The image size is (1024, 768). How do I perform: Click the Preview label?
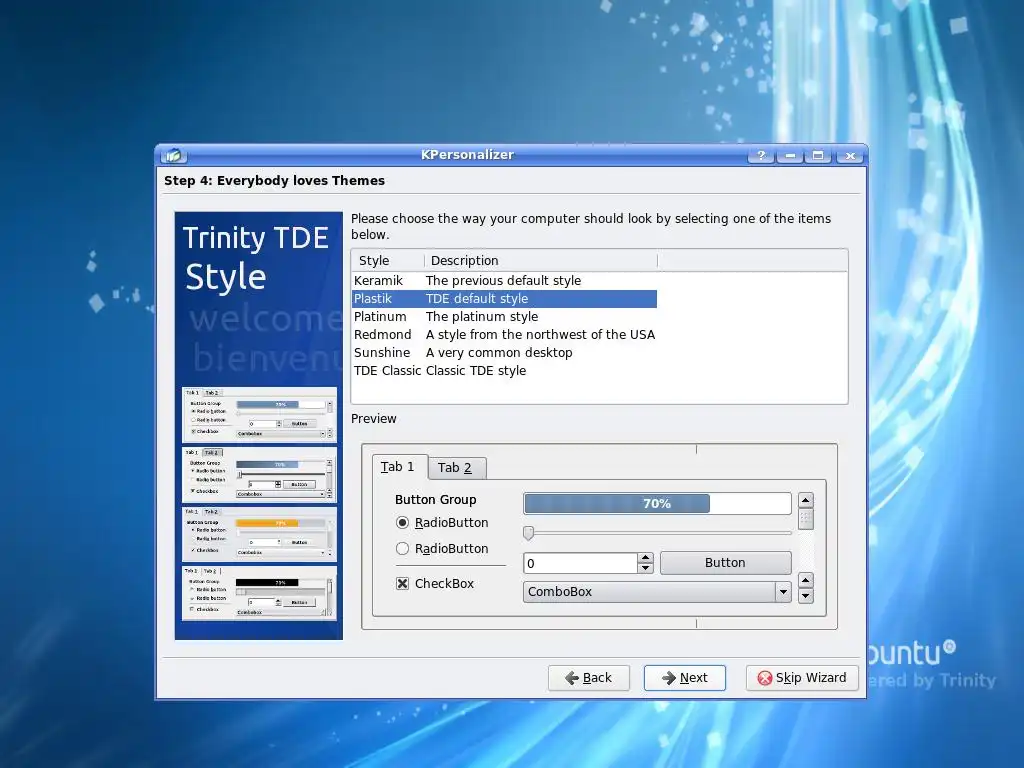(374, 419)
